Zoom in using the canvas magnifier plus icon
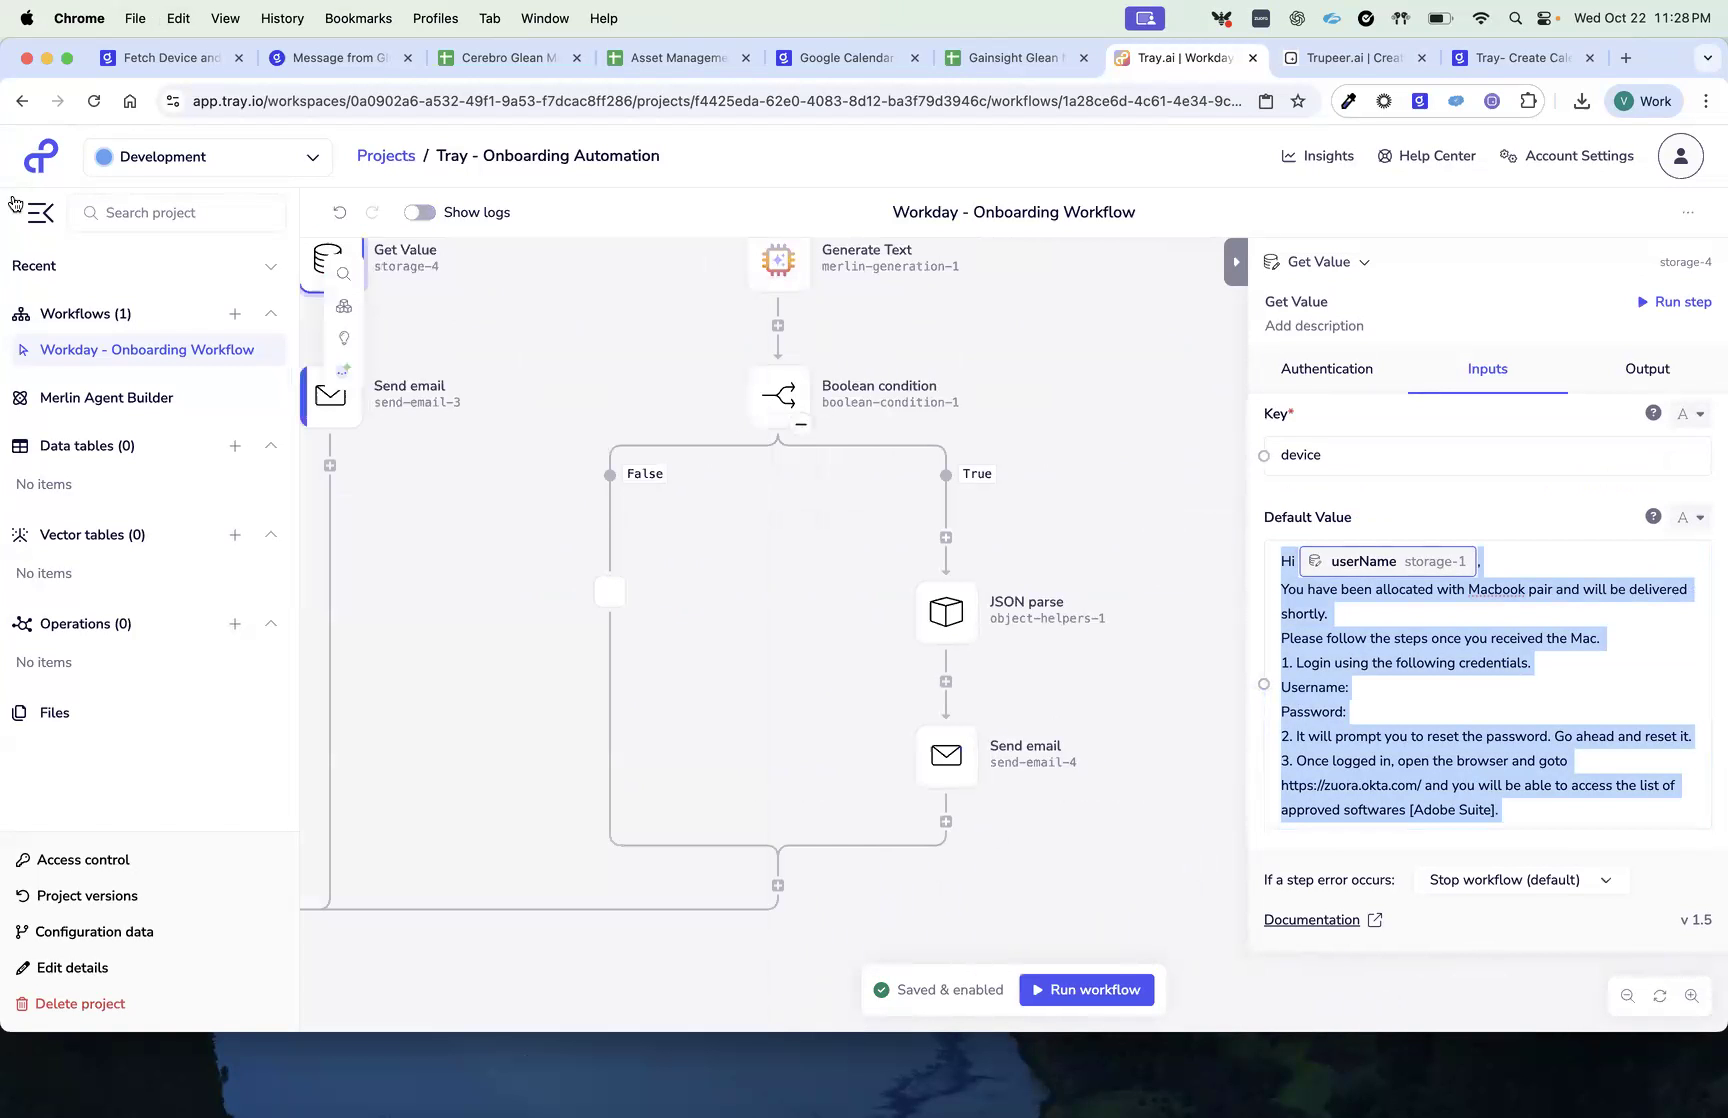The image size is (1728, 1118). (x=1692, y=996)
